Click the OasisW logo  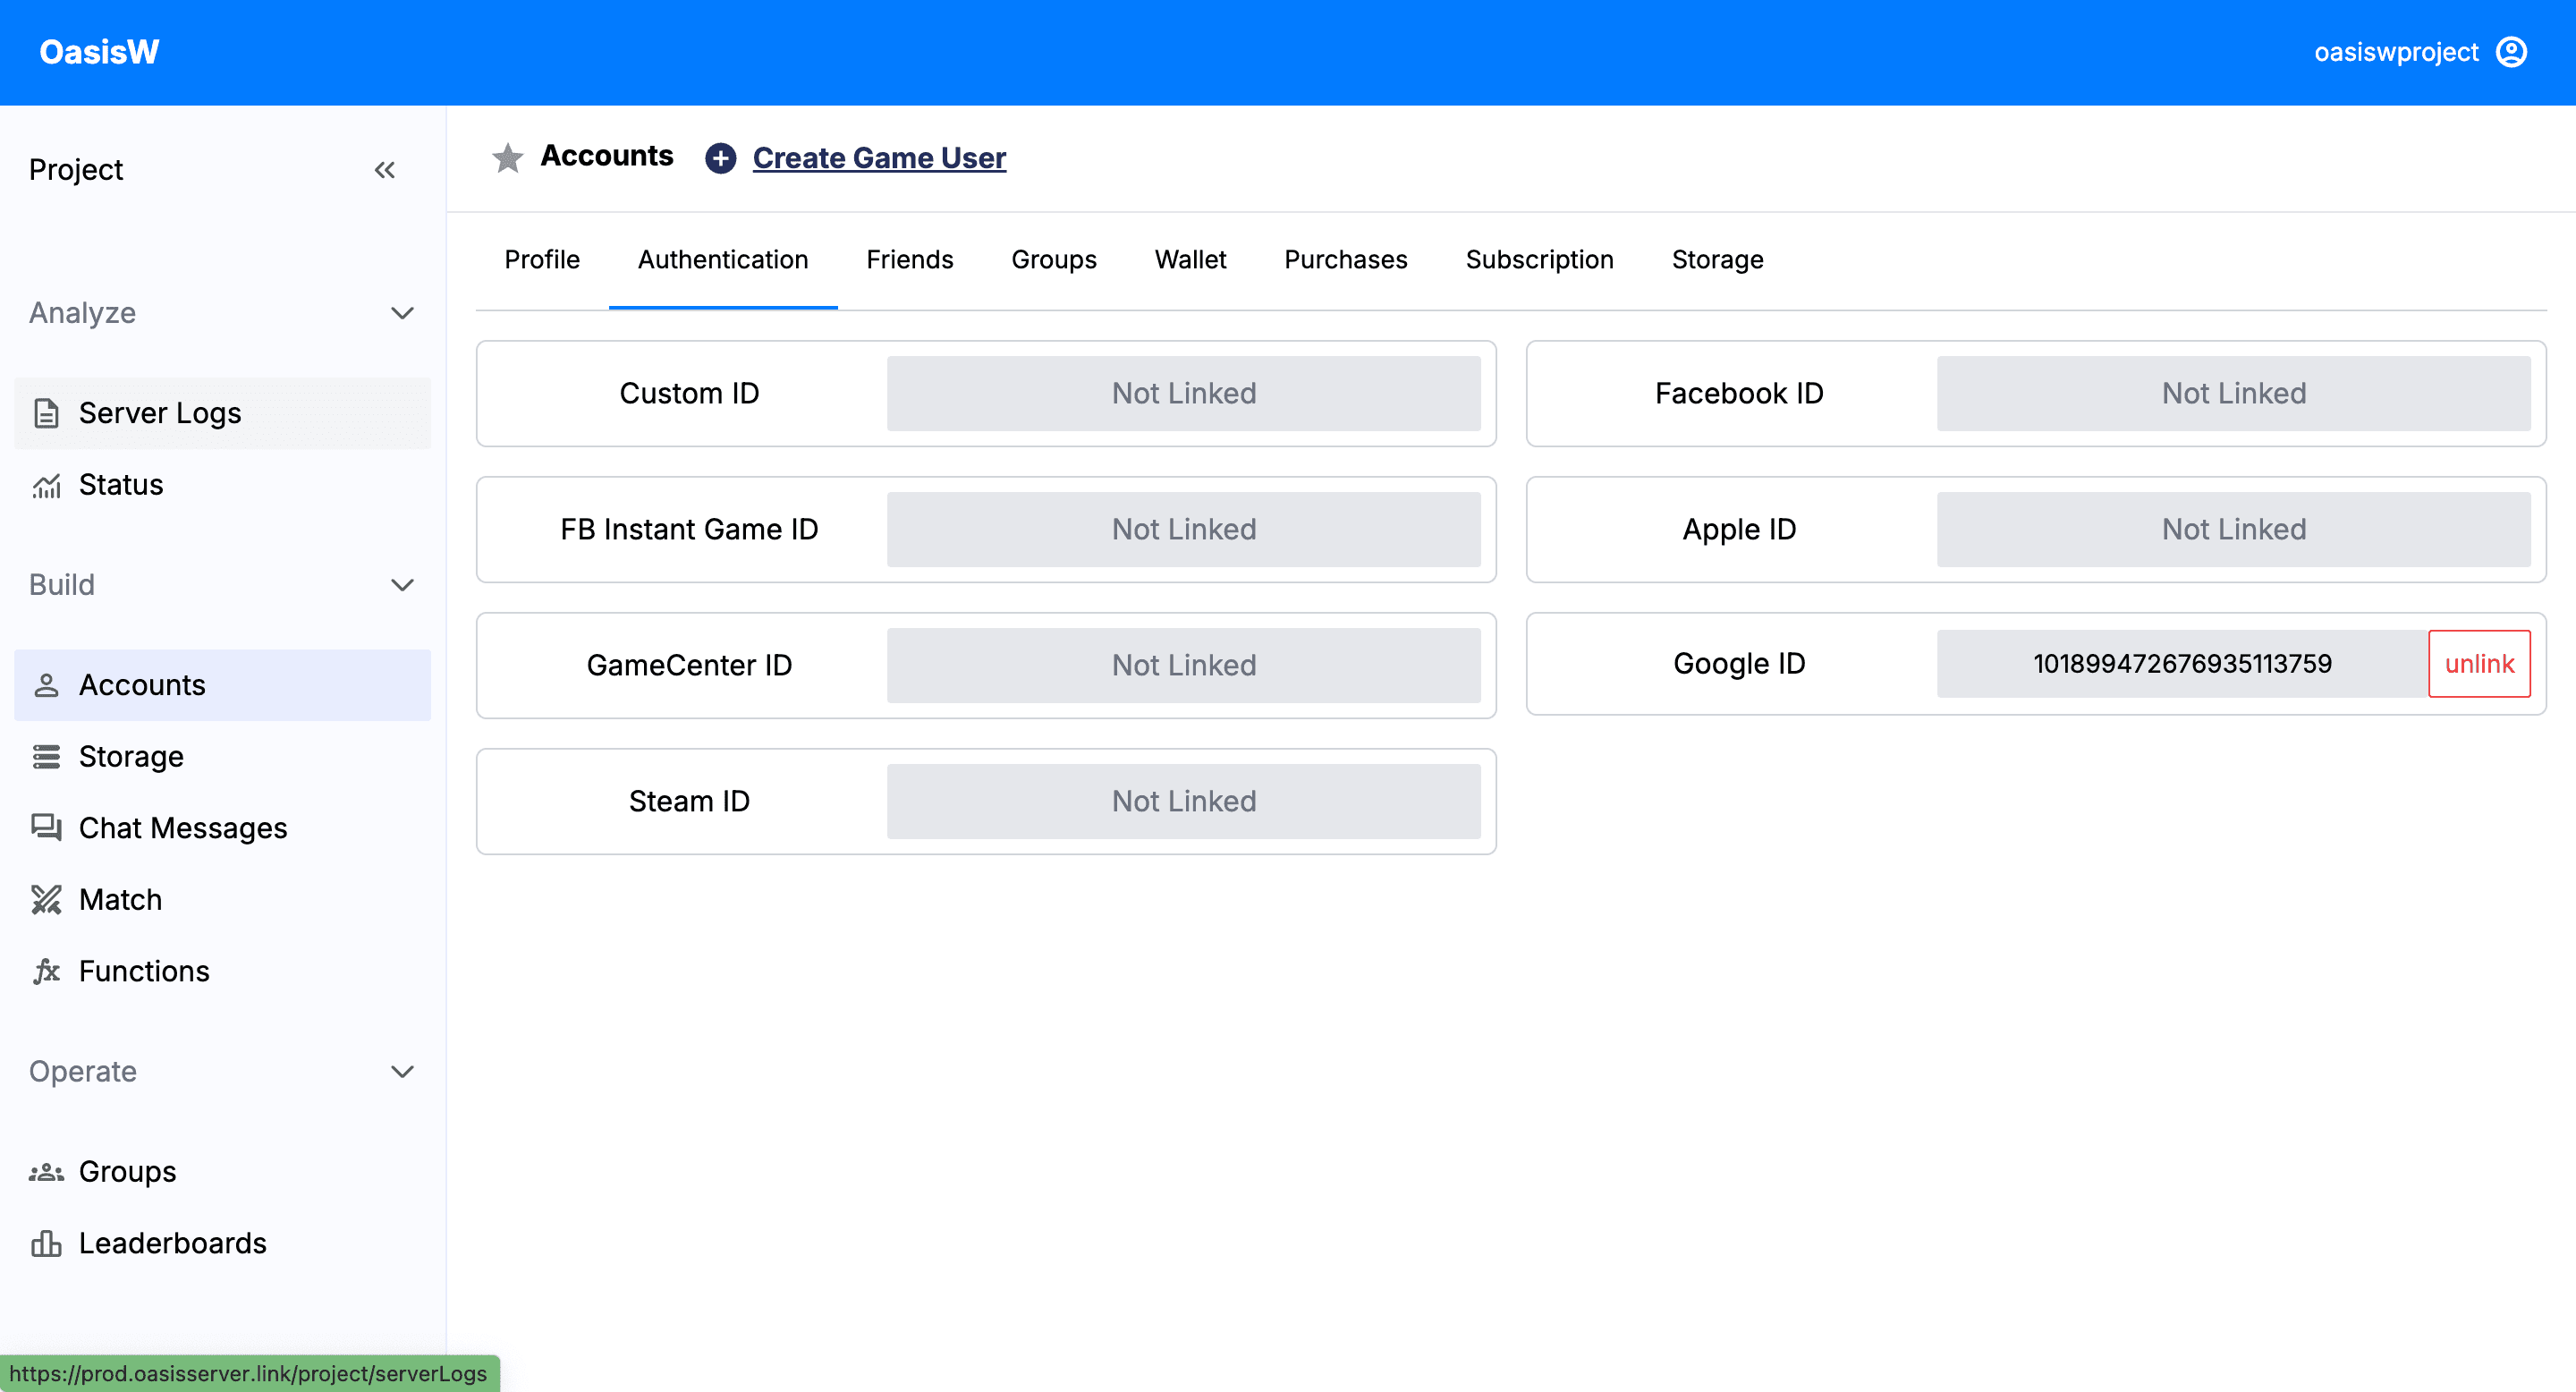[x=99, y=52]
